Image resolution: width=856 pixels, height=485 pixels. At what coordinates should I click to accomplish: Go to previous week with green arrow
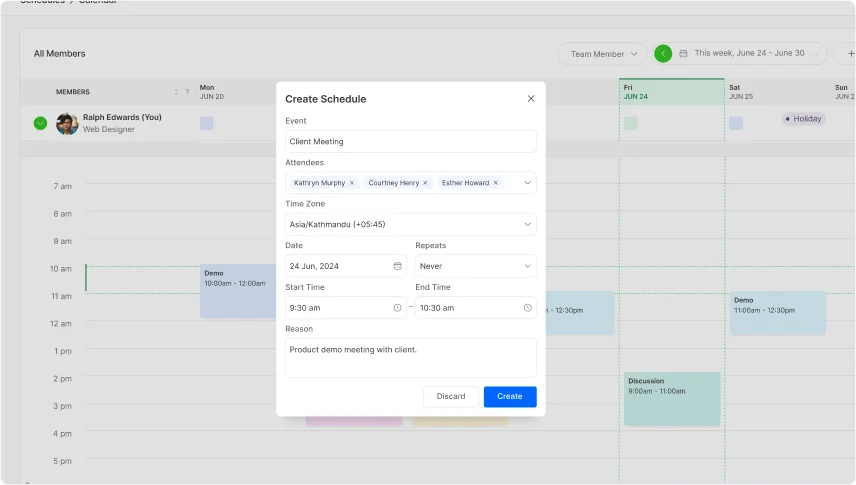click(663, 54)
